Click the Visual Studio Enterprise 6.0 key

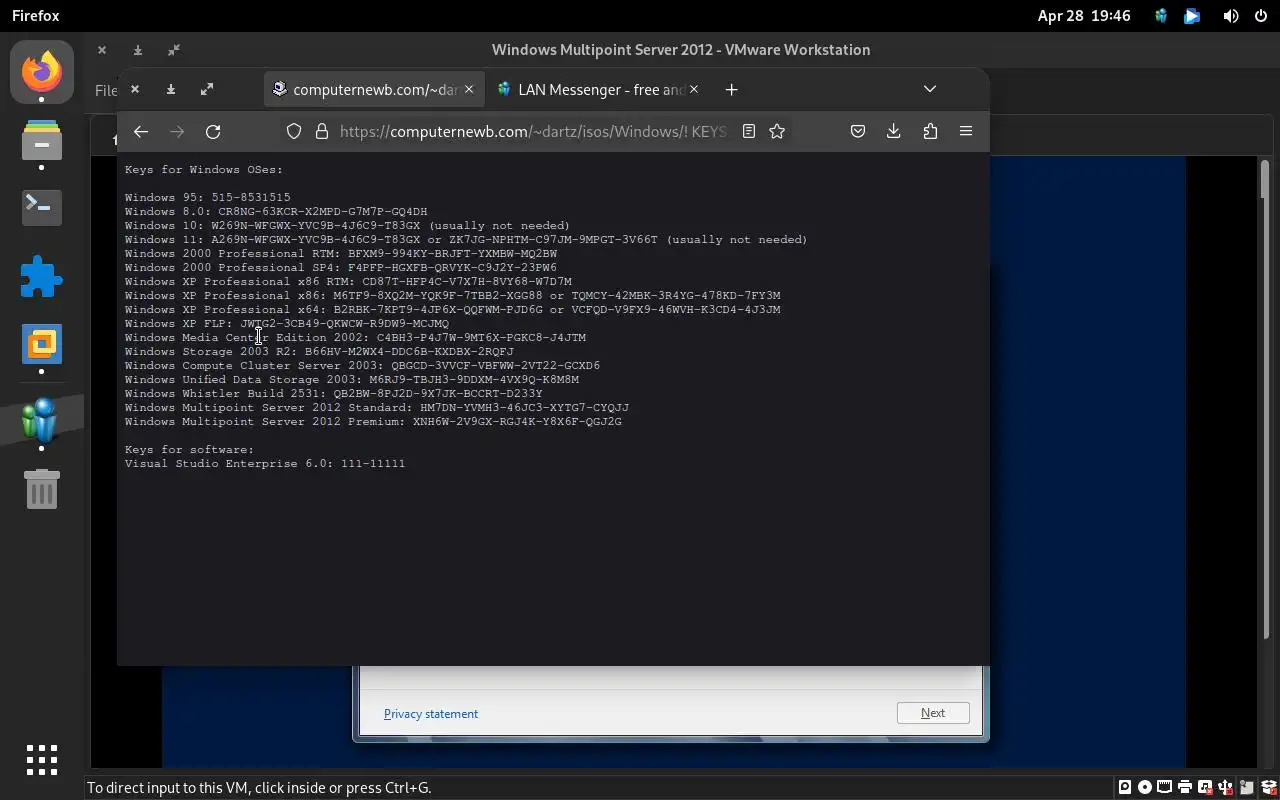point(373,464)
